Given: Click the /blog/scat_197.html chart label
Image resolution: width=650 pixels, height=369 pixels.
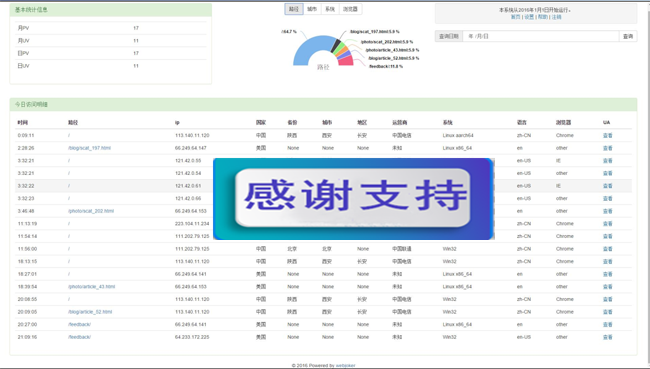Looking at the screenshot, I should click(x=374, y=32).
